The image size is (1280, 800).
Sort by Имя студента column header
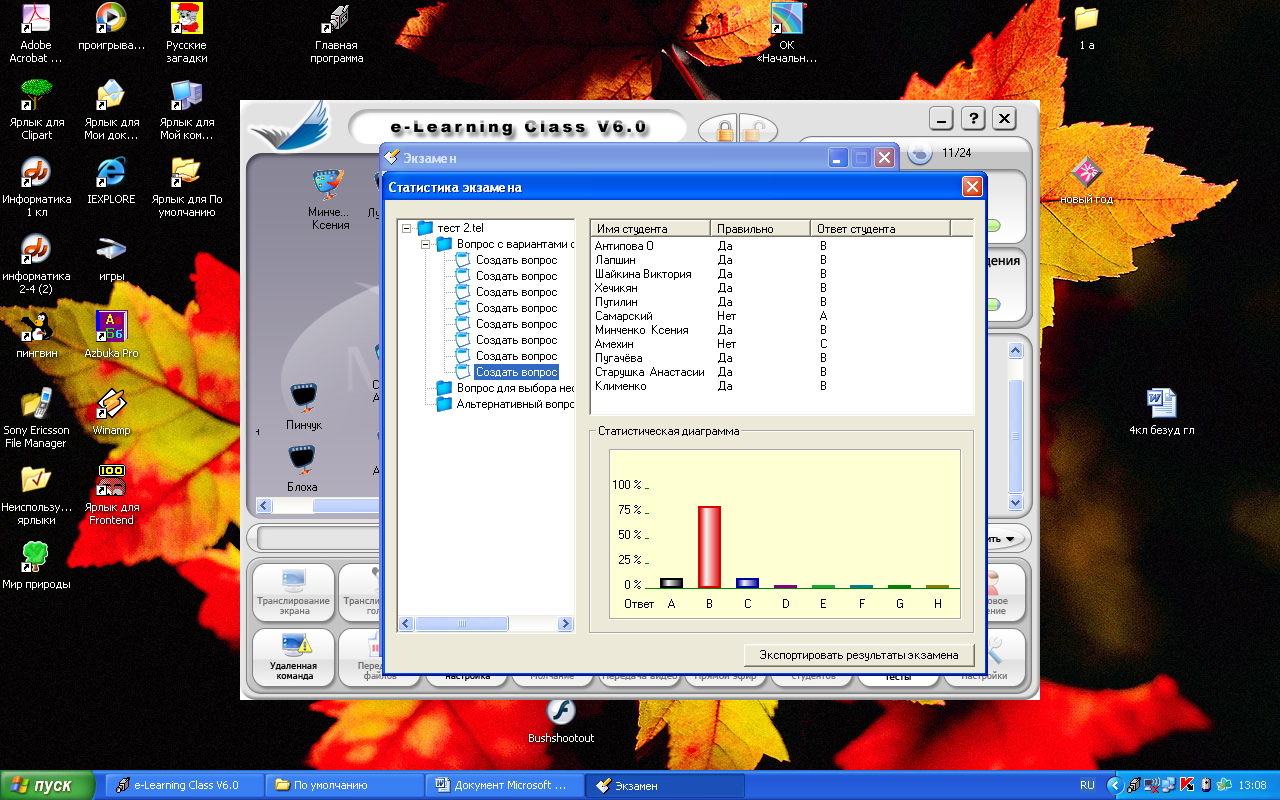point(650,228)
